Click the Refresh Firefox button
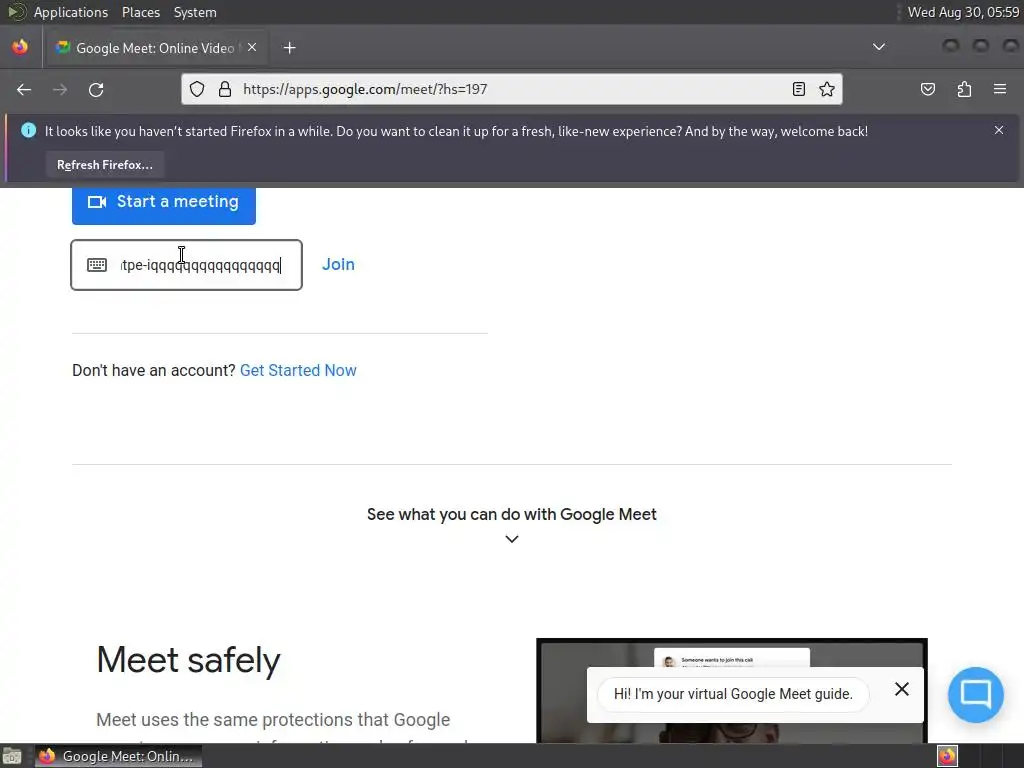 coord(104,165)
